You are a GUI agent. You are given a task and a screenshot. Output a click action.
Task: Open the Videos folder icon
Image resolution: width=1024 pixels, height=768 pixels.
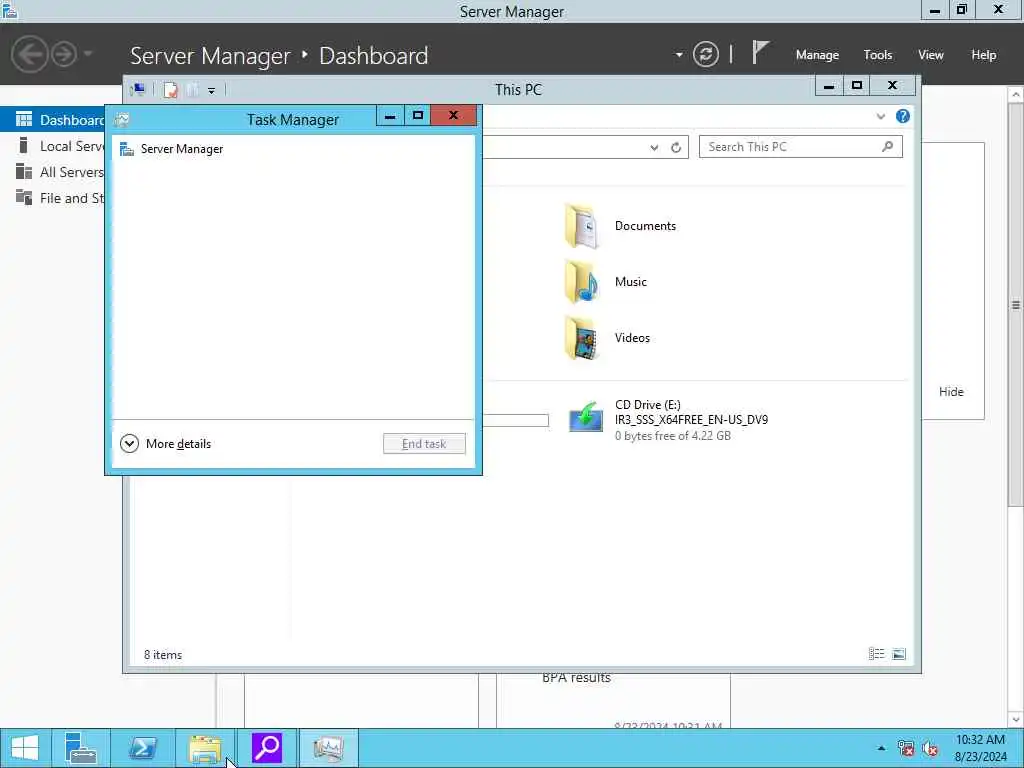581,338
